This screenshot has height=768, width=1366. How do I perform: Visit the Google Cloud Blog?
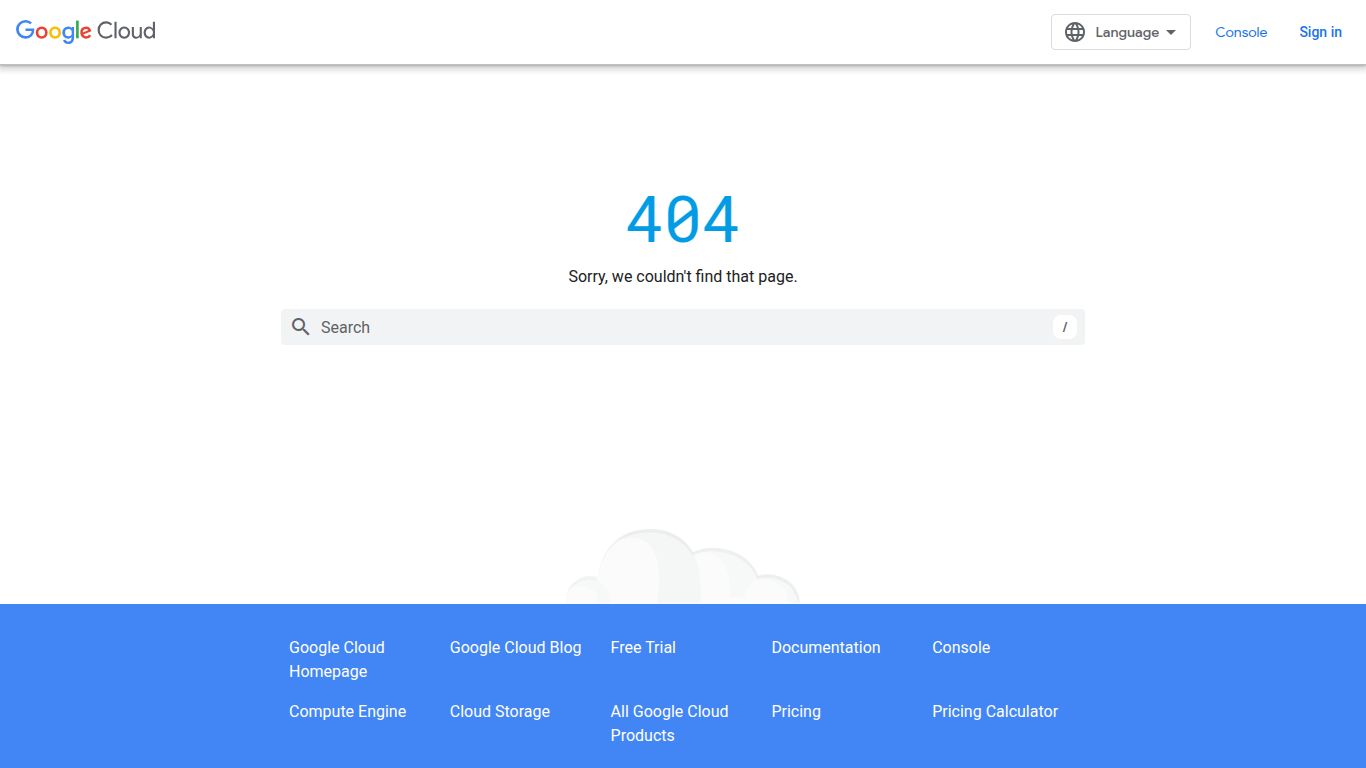515,648
